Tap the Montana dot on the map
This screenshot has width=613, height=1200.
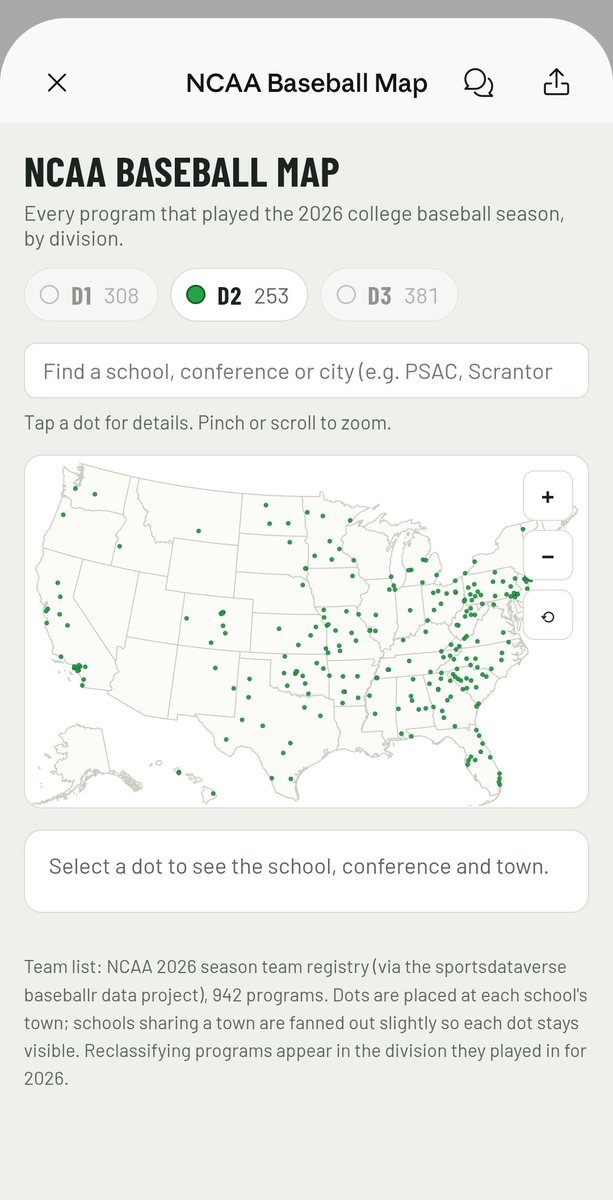click(x=198, y=530)
